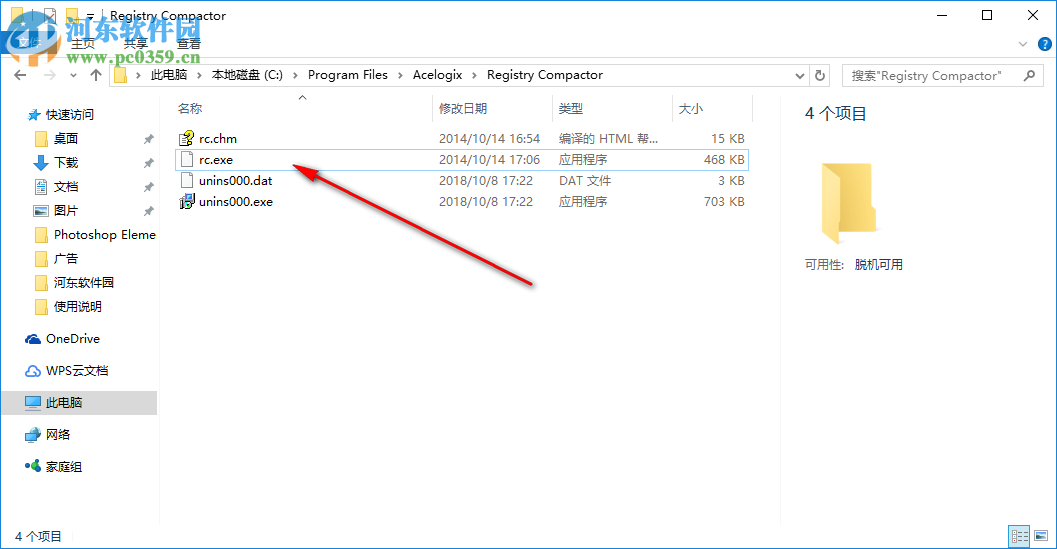
Task: Click Registry Compactor breadcrumb segment
Action: pyautogui.click(x=545, y=75)
